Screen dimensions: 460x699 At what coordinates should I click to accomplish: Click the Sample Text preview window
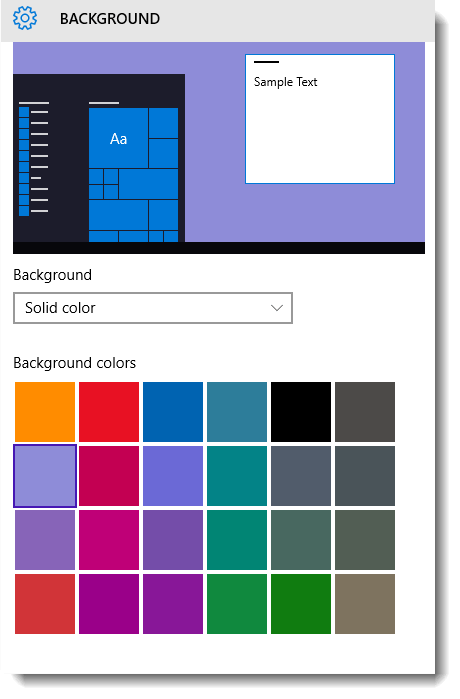tap(320, 119)
